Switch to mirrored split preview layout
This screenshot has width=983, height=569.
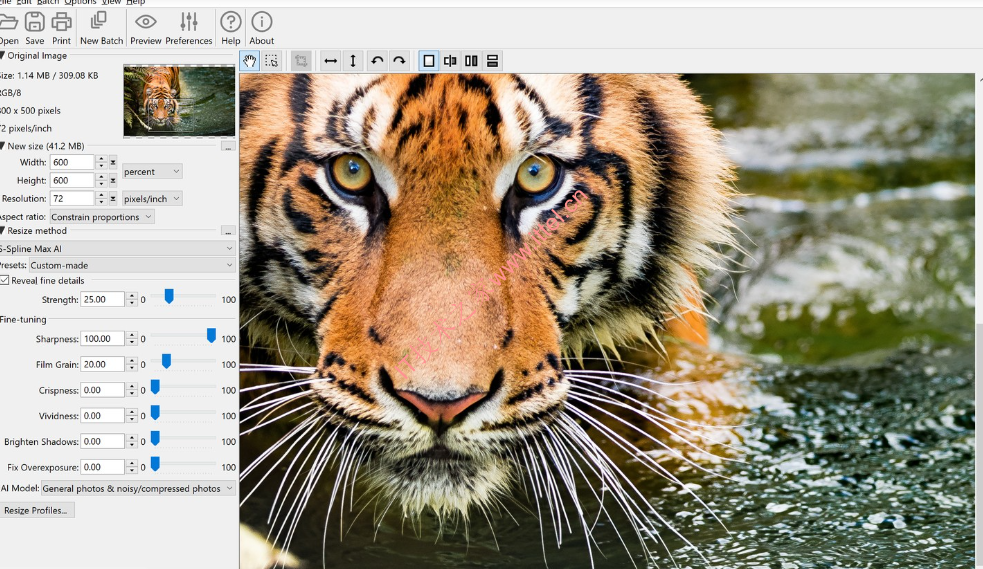coord(450,61)
